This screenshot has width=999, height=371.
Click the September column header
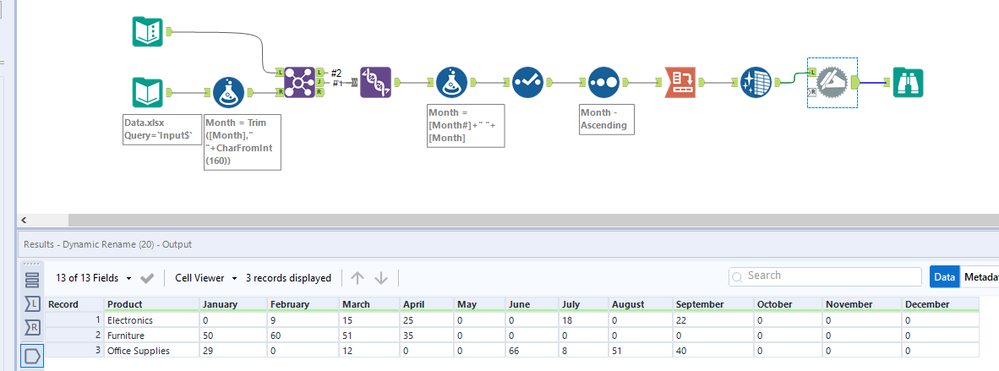(x=714, y=304)
